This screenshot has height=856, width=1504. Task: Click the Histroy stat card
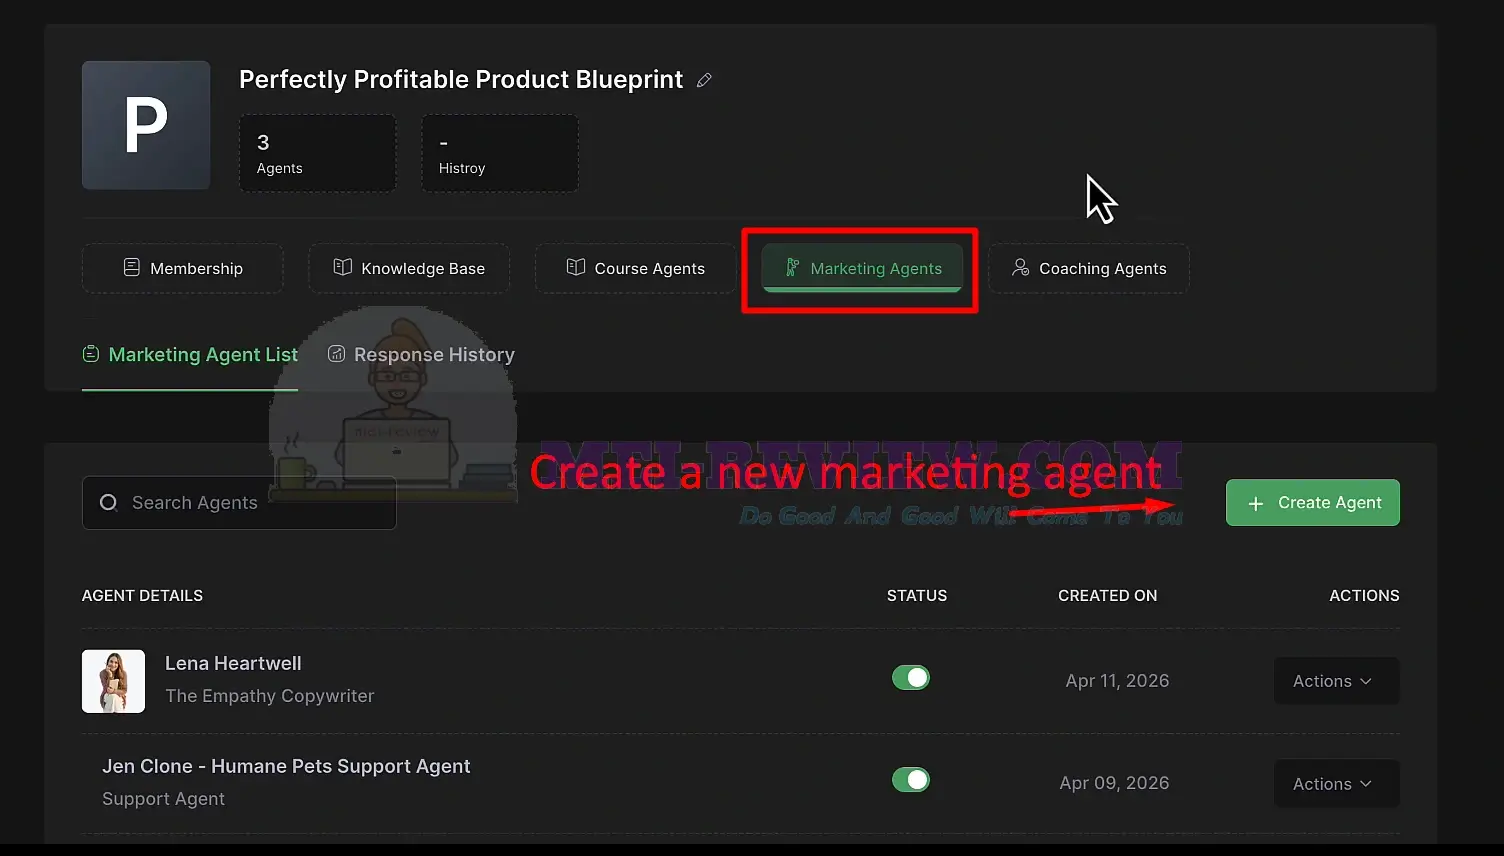click(x=500, y=153)
